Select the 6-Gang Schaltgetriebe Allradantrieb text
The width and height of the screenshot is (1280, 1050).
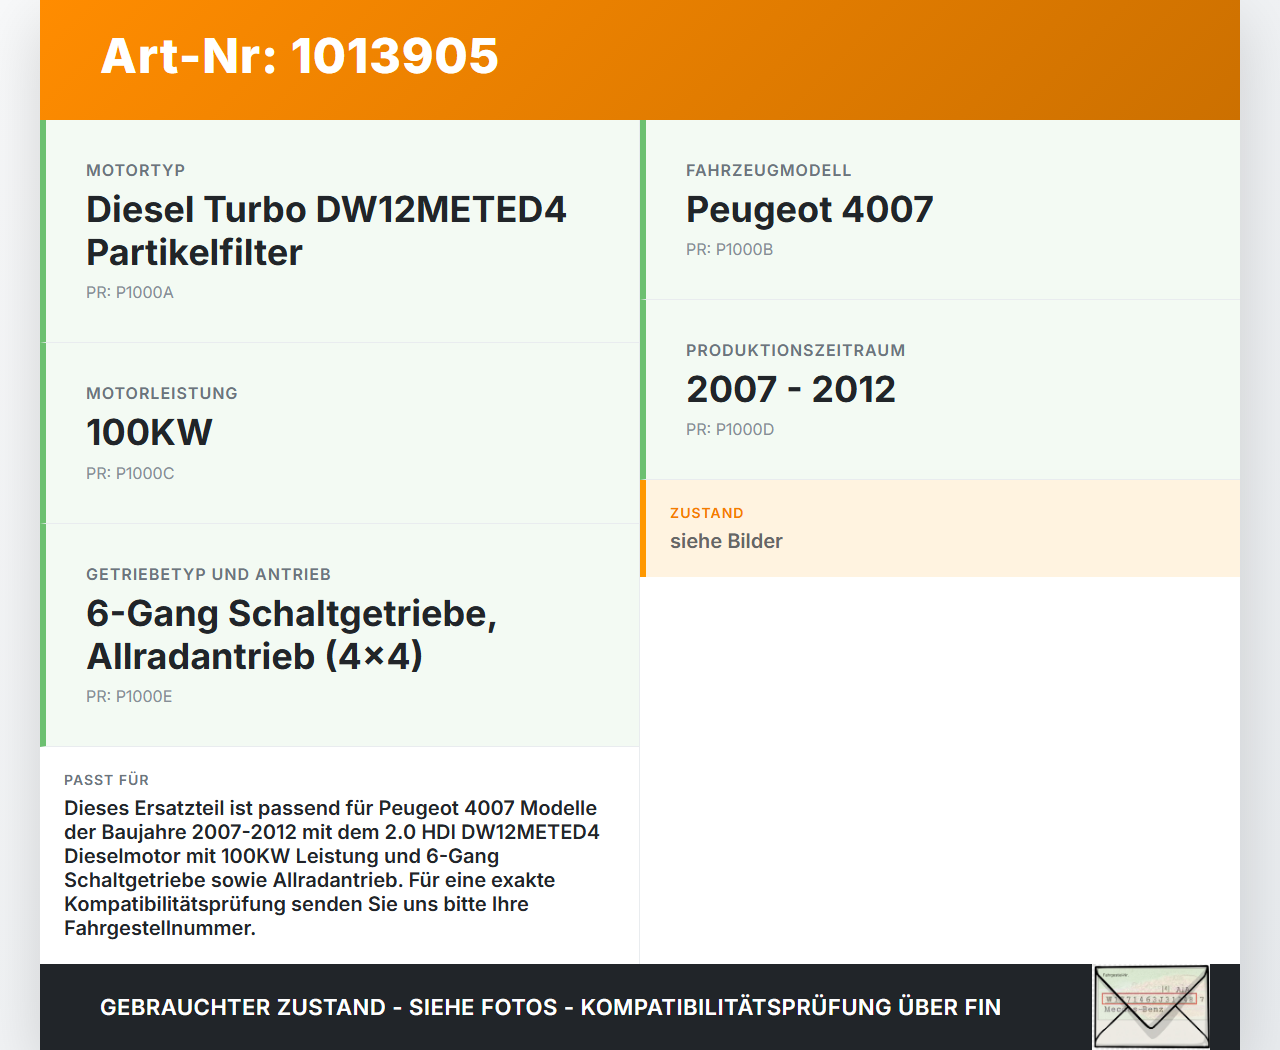[291, 634]
